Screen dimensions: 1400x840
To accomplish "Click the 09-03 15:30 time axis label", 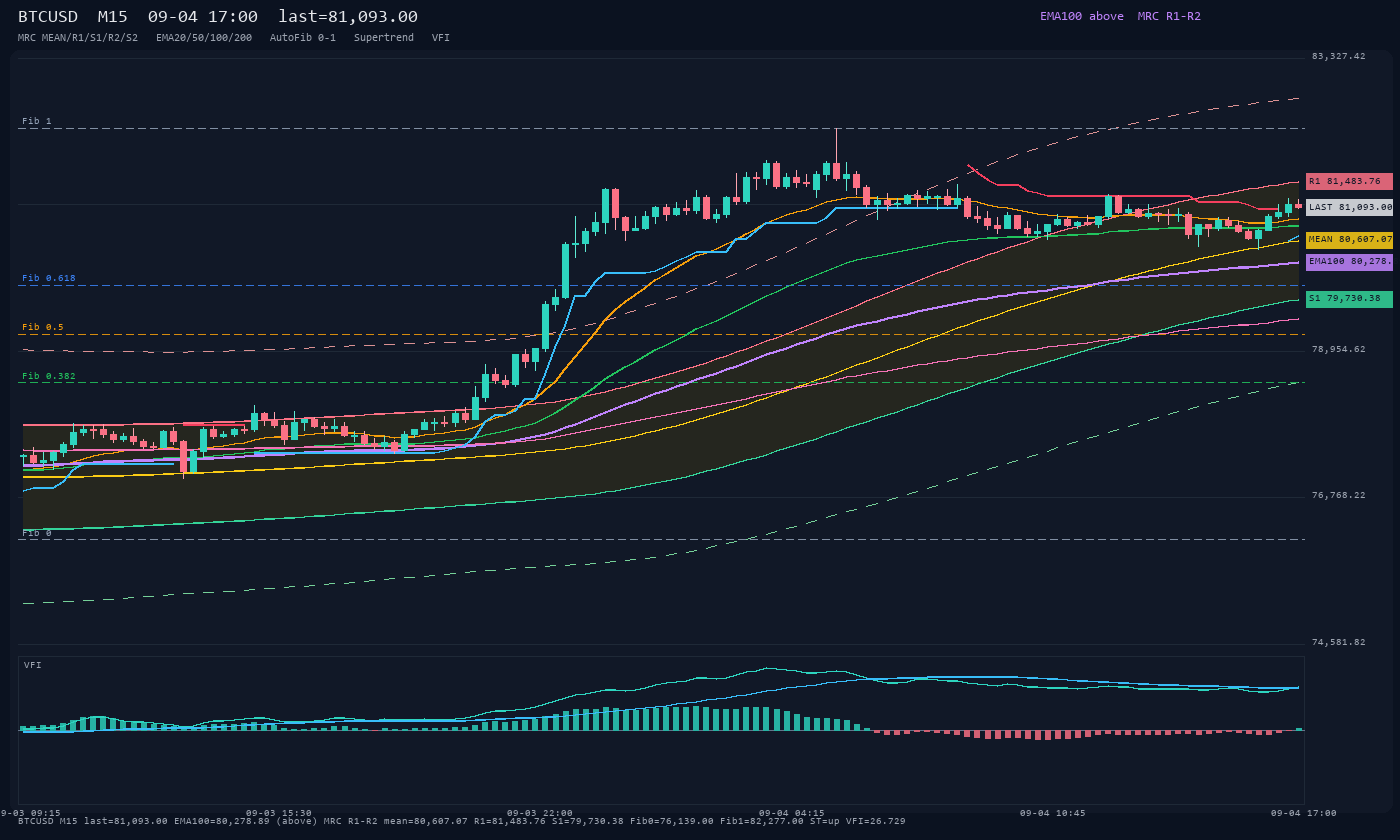I will [279, 813].
